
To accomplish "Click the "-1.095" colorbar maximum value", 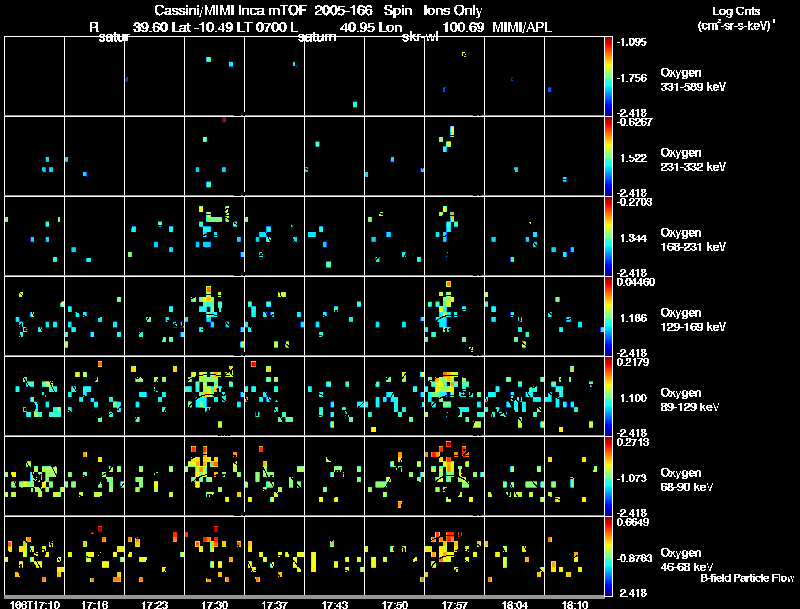I will (632, 42).
